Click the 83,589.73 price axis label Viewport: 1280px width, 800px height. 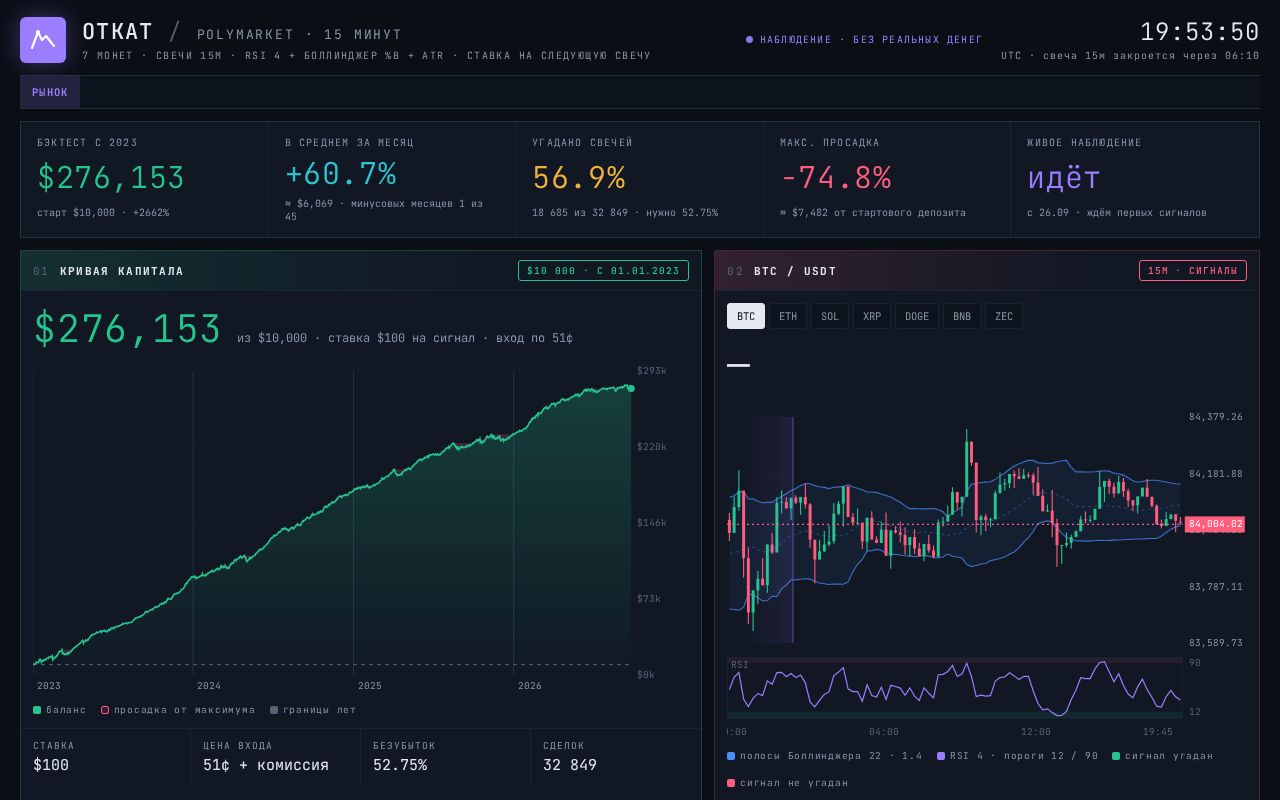1216,643
